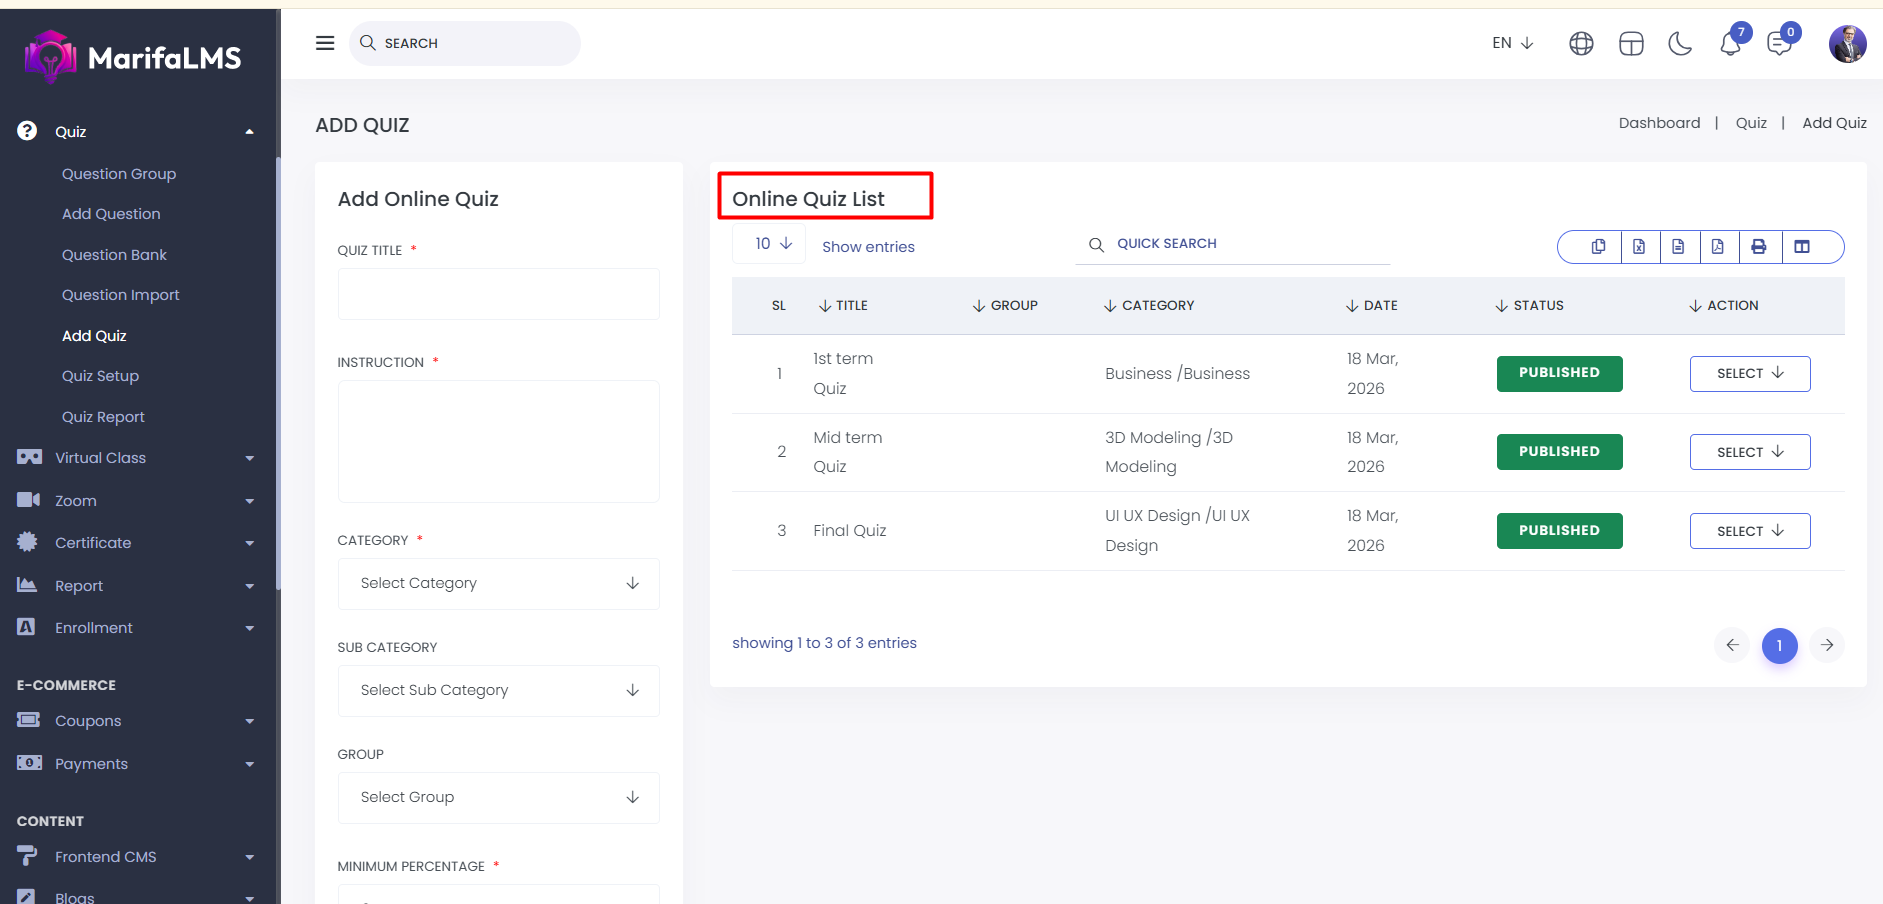Export the quiz list as CSV
This screenshot has width=1883, height=904.
coord(1678,247)
